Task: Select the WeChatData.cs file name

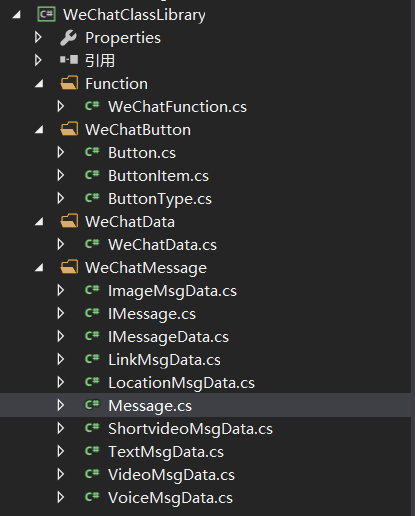Action: (162, 245)
